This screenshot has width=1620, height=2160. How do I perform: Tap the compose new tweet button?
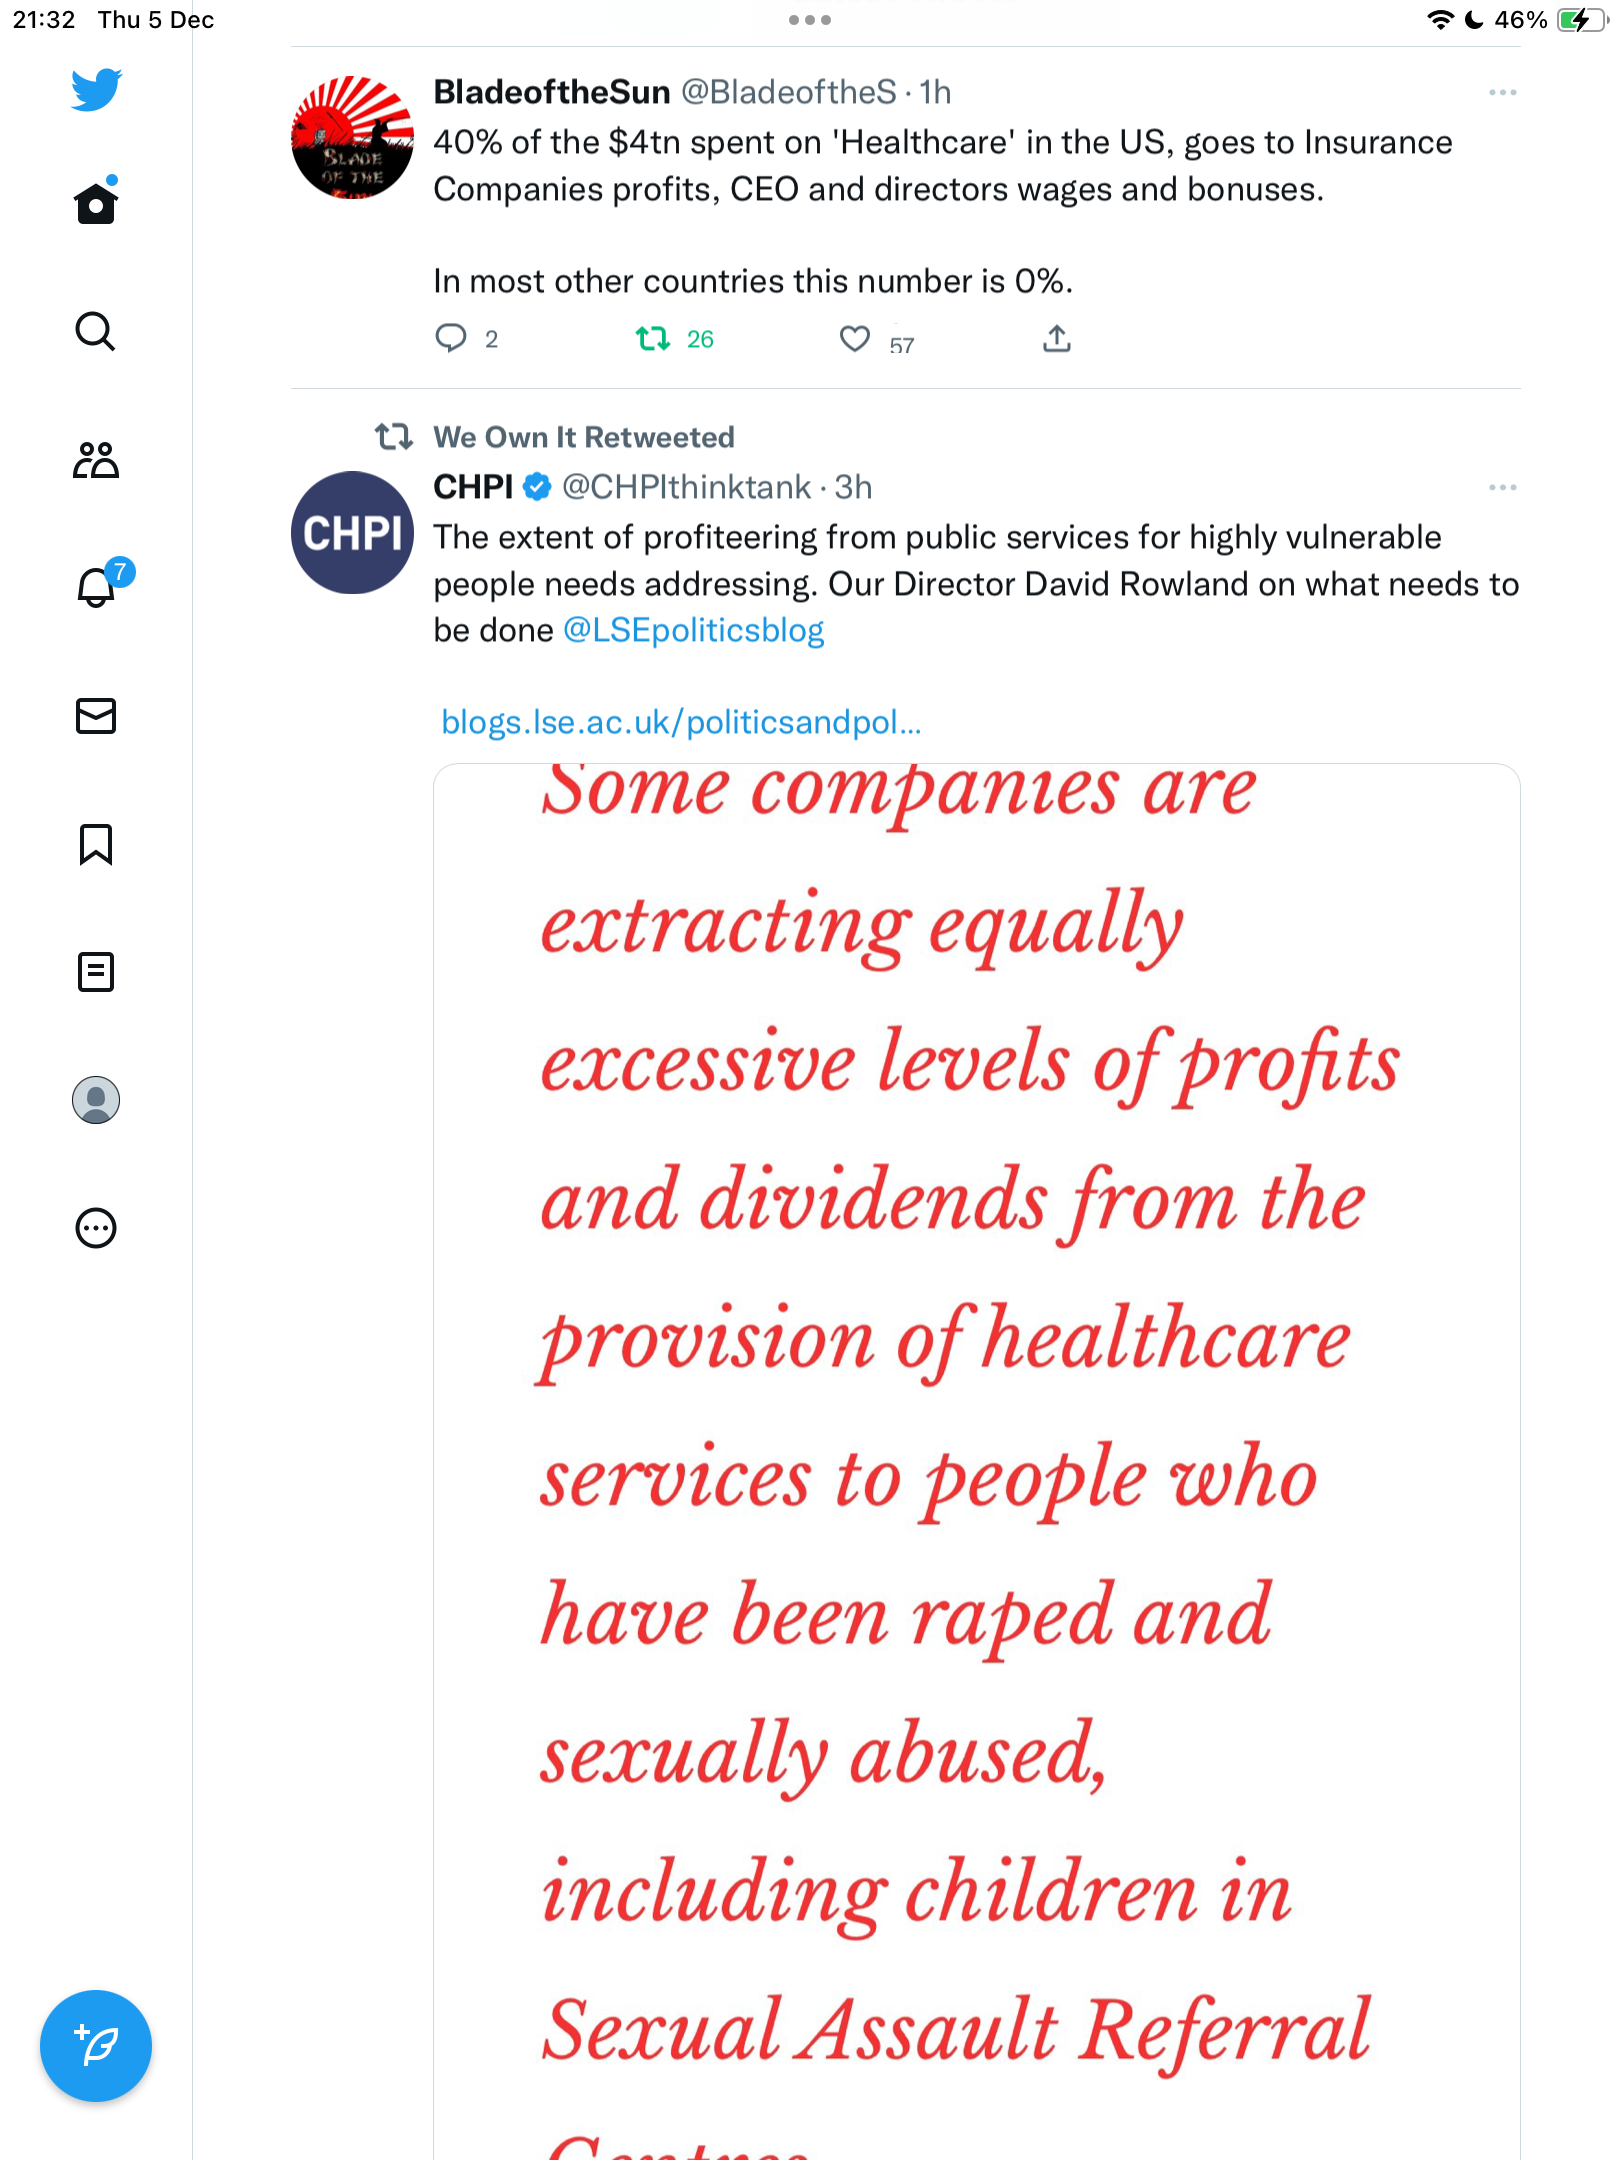[x=96, y=2046]
